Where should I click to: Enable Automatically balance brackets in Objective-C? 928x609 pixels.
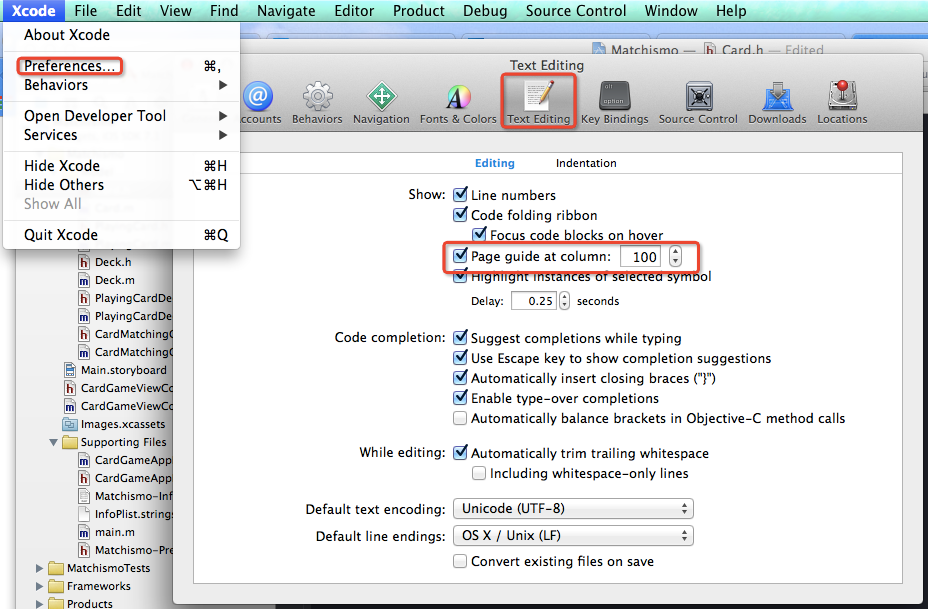(460, 418)
